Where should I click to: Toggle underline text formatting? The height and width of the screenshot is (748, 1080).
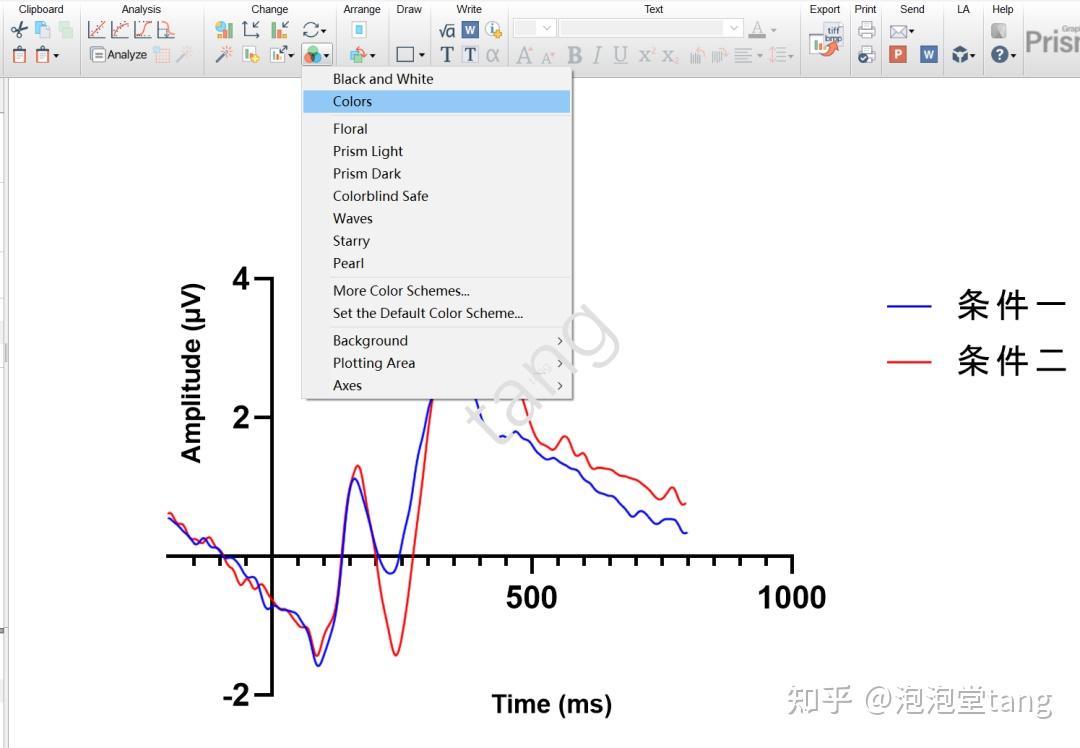(618, 56)
